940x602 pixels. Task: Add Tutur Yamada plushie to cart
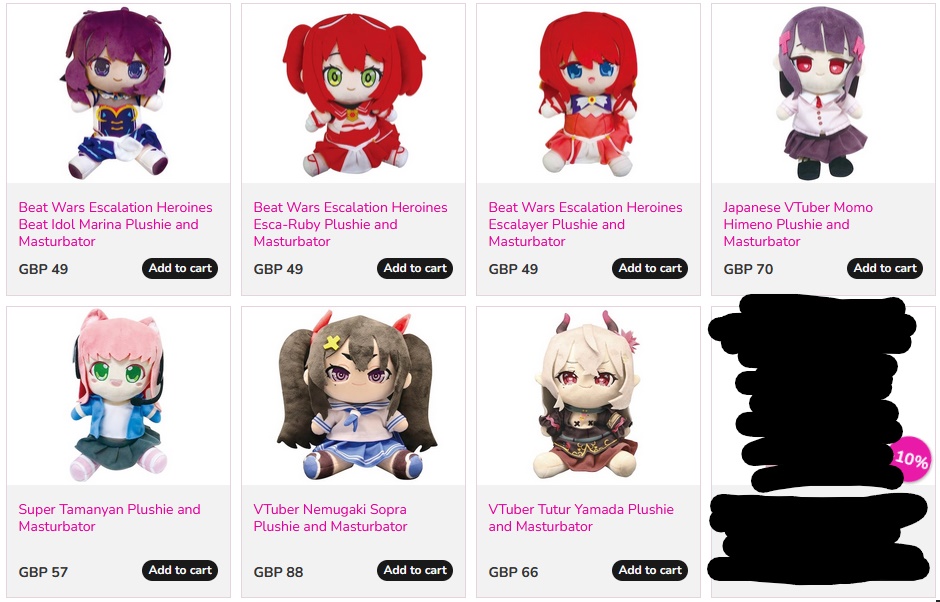point(650,570)
